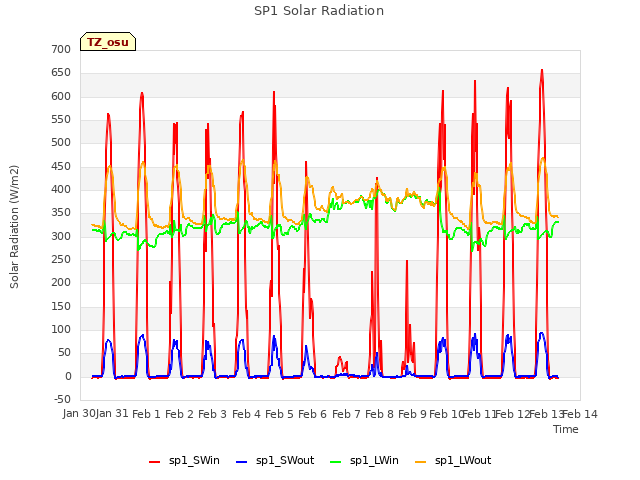Click the 200 y-axis tick label
Viewport: 640px width, 480px height.
click(61, 282)
